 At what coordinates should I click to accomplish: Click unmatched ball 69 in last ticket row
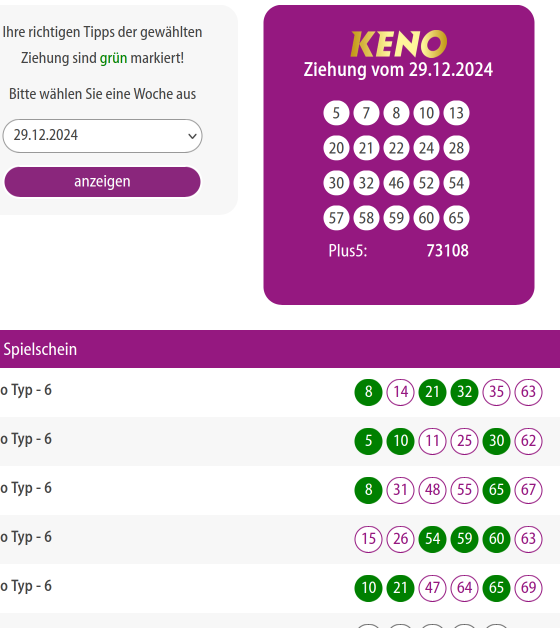click(x=528, y=588)
